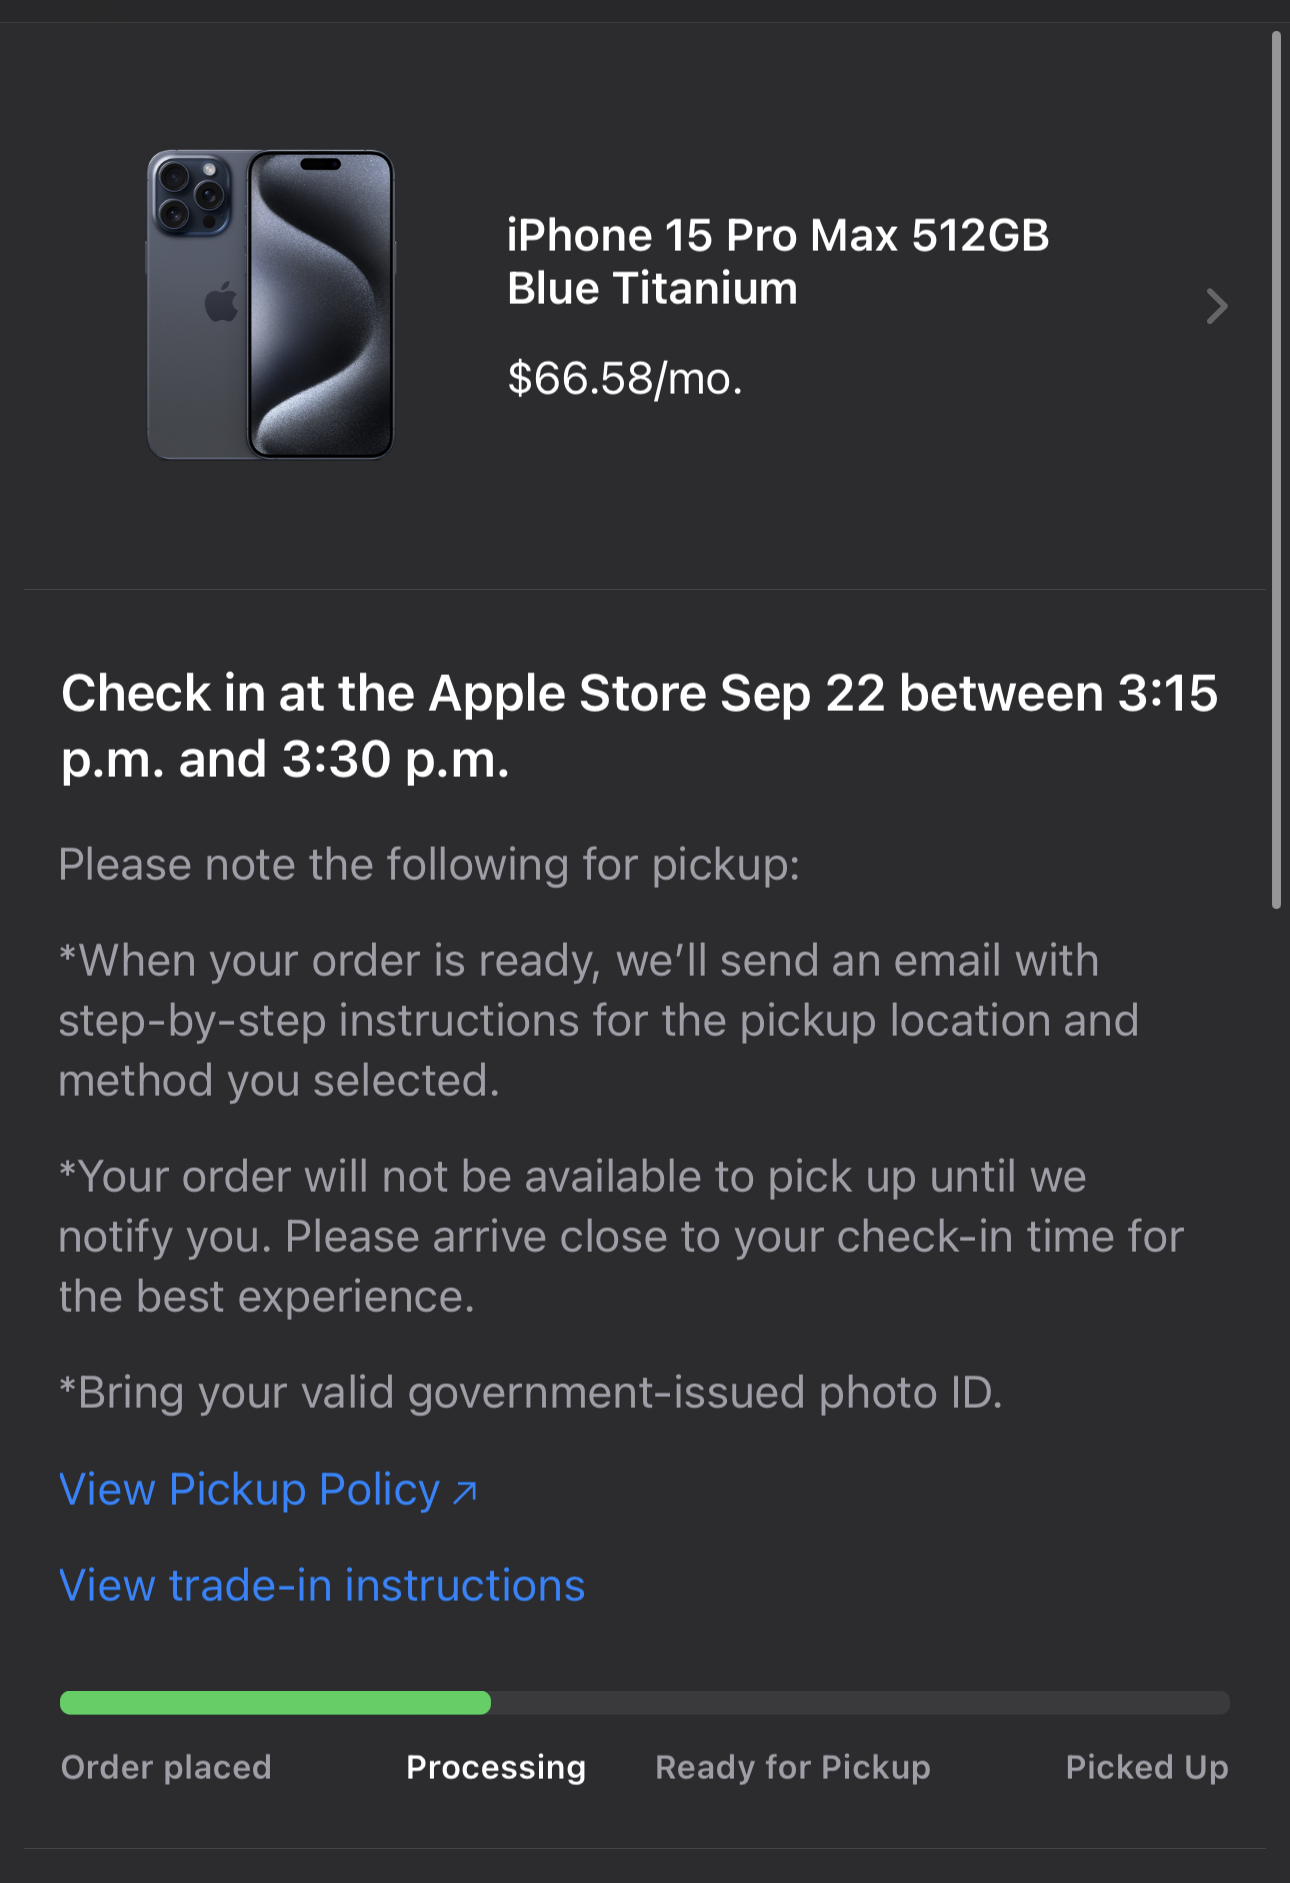Click the green filled part of the progress bar
The image size is (1290, 1883).
(275, 1703)
